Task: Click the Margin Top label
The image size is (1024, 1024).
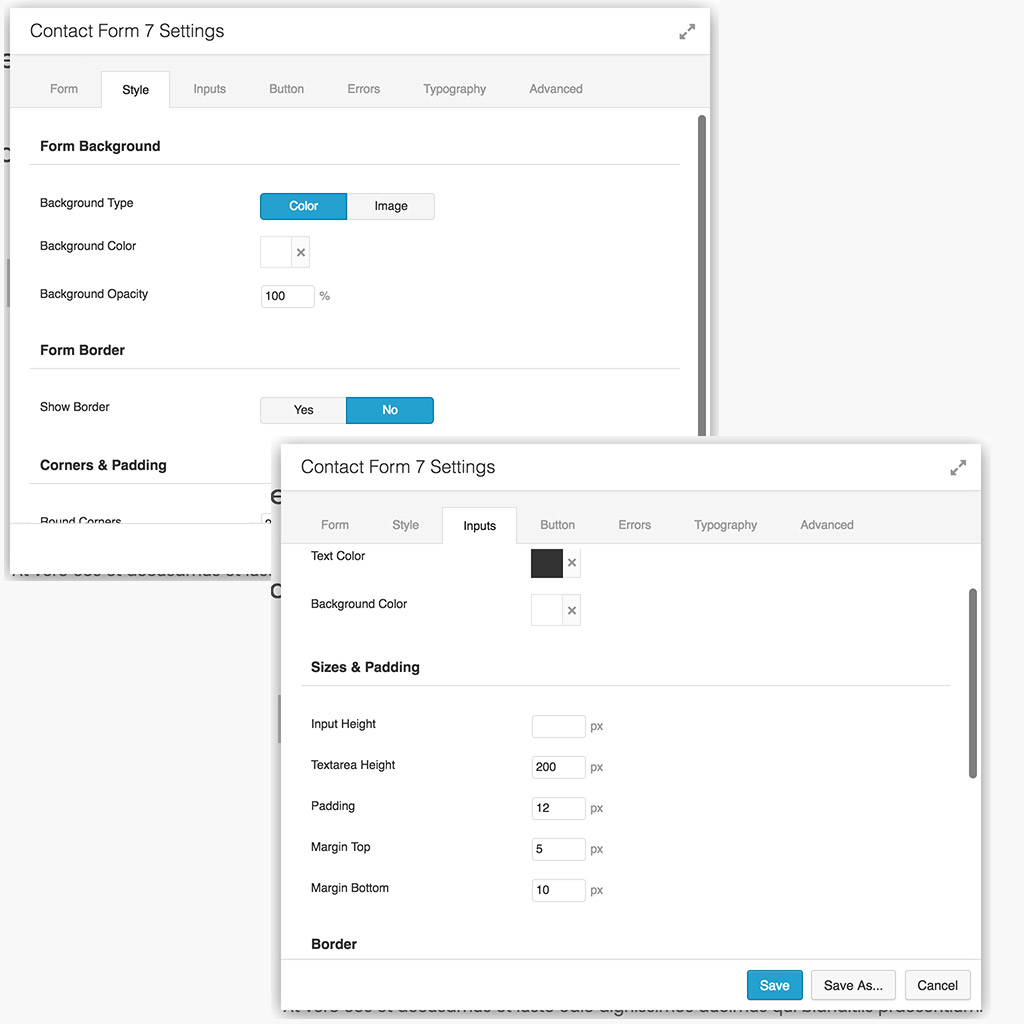Action: pos(340,846)
